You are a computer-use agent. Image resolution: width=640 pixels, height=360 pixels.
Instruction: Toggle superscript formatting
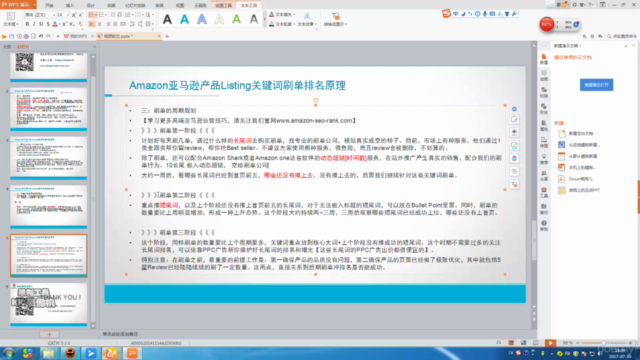point(64,24)
